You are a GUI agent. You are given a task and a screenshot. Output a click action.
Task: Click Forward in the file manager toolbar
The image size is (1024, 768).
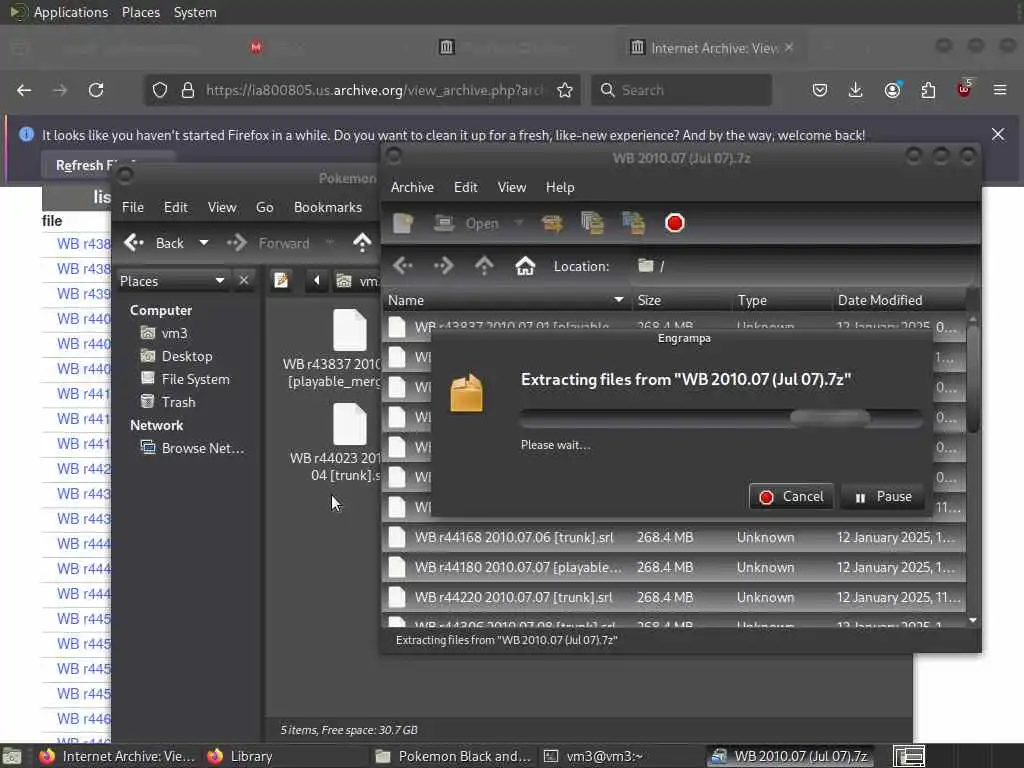tap(269, 243)
